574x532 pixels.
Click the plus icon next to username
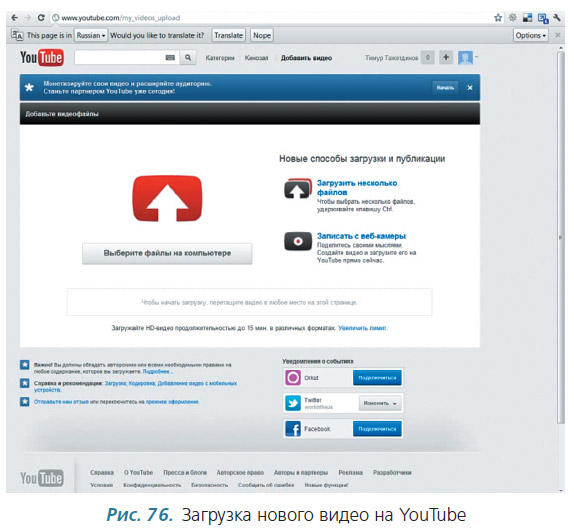[446, 57]
